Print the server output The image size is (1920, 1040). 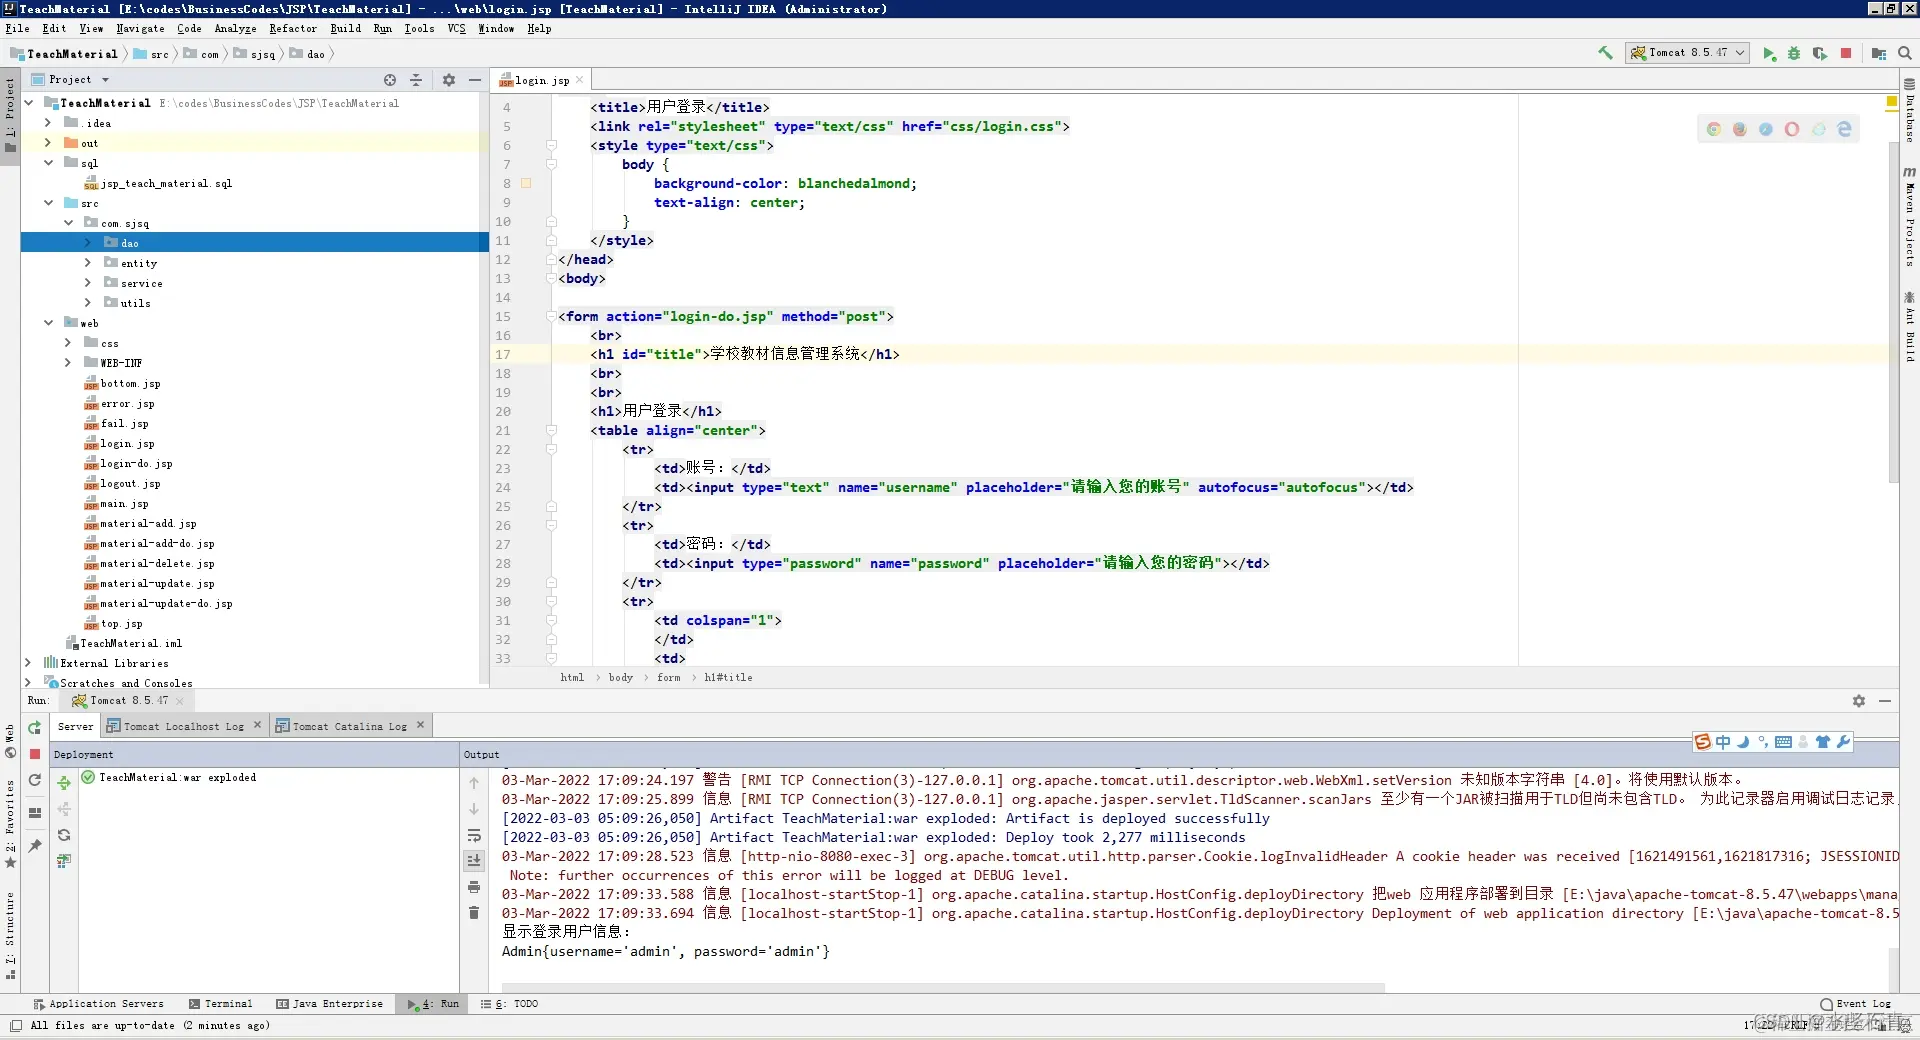[x=474, y=887]
